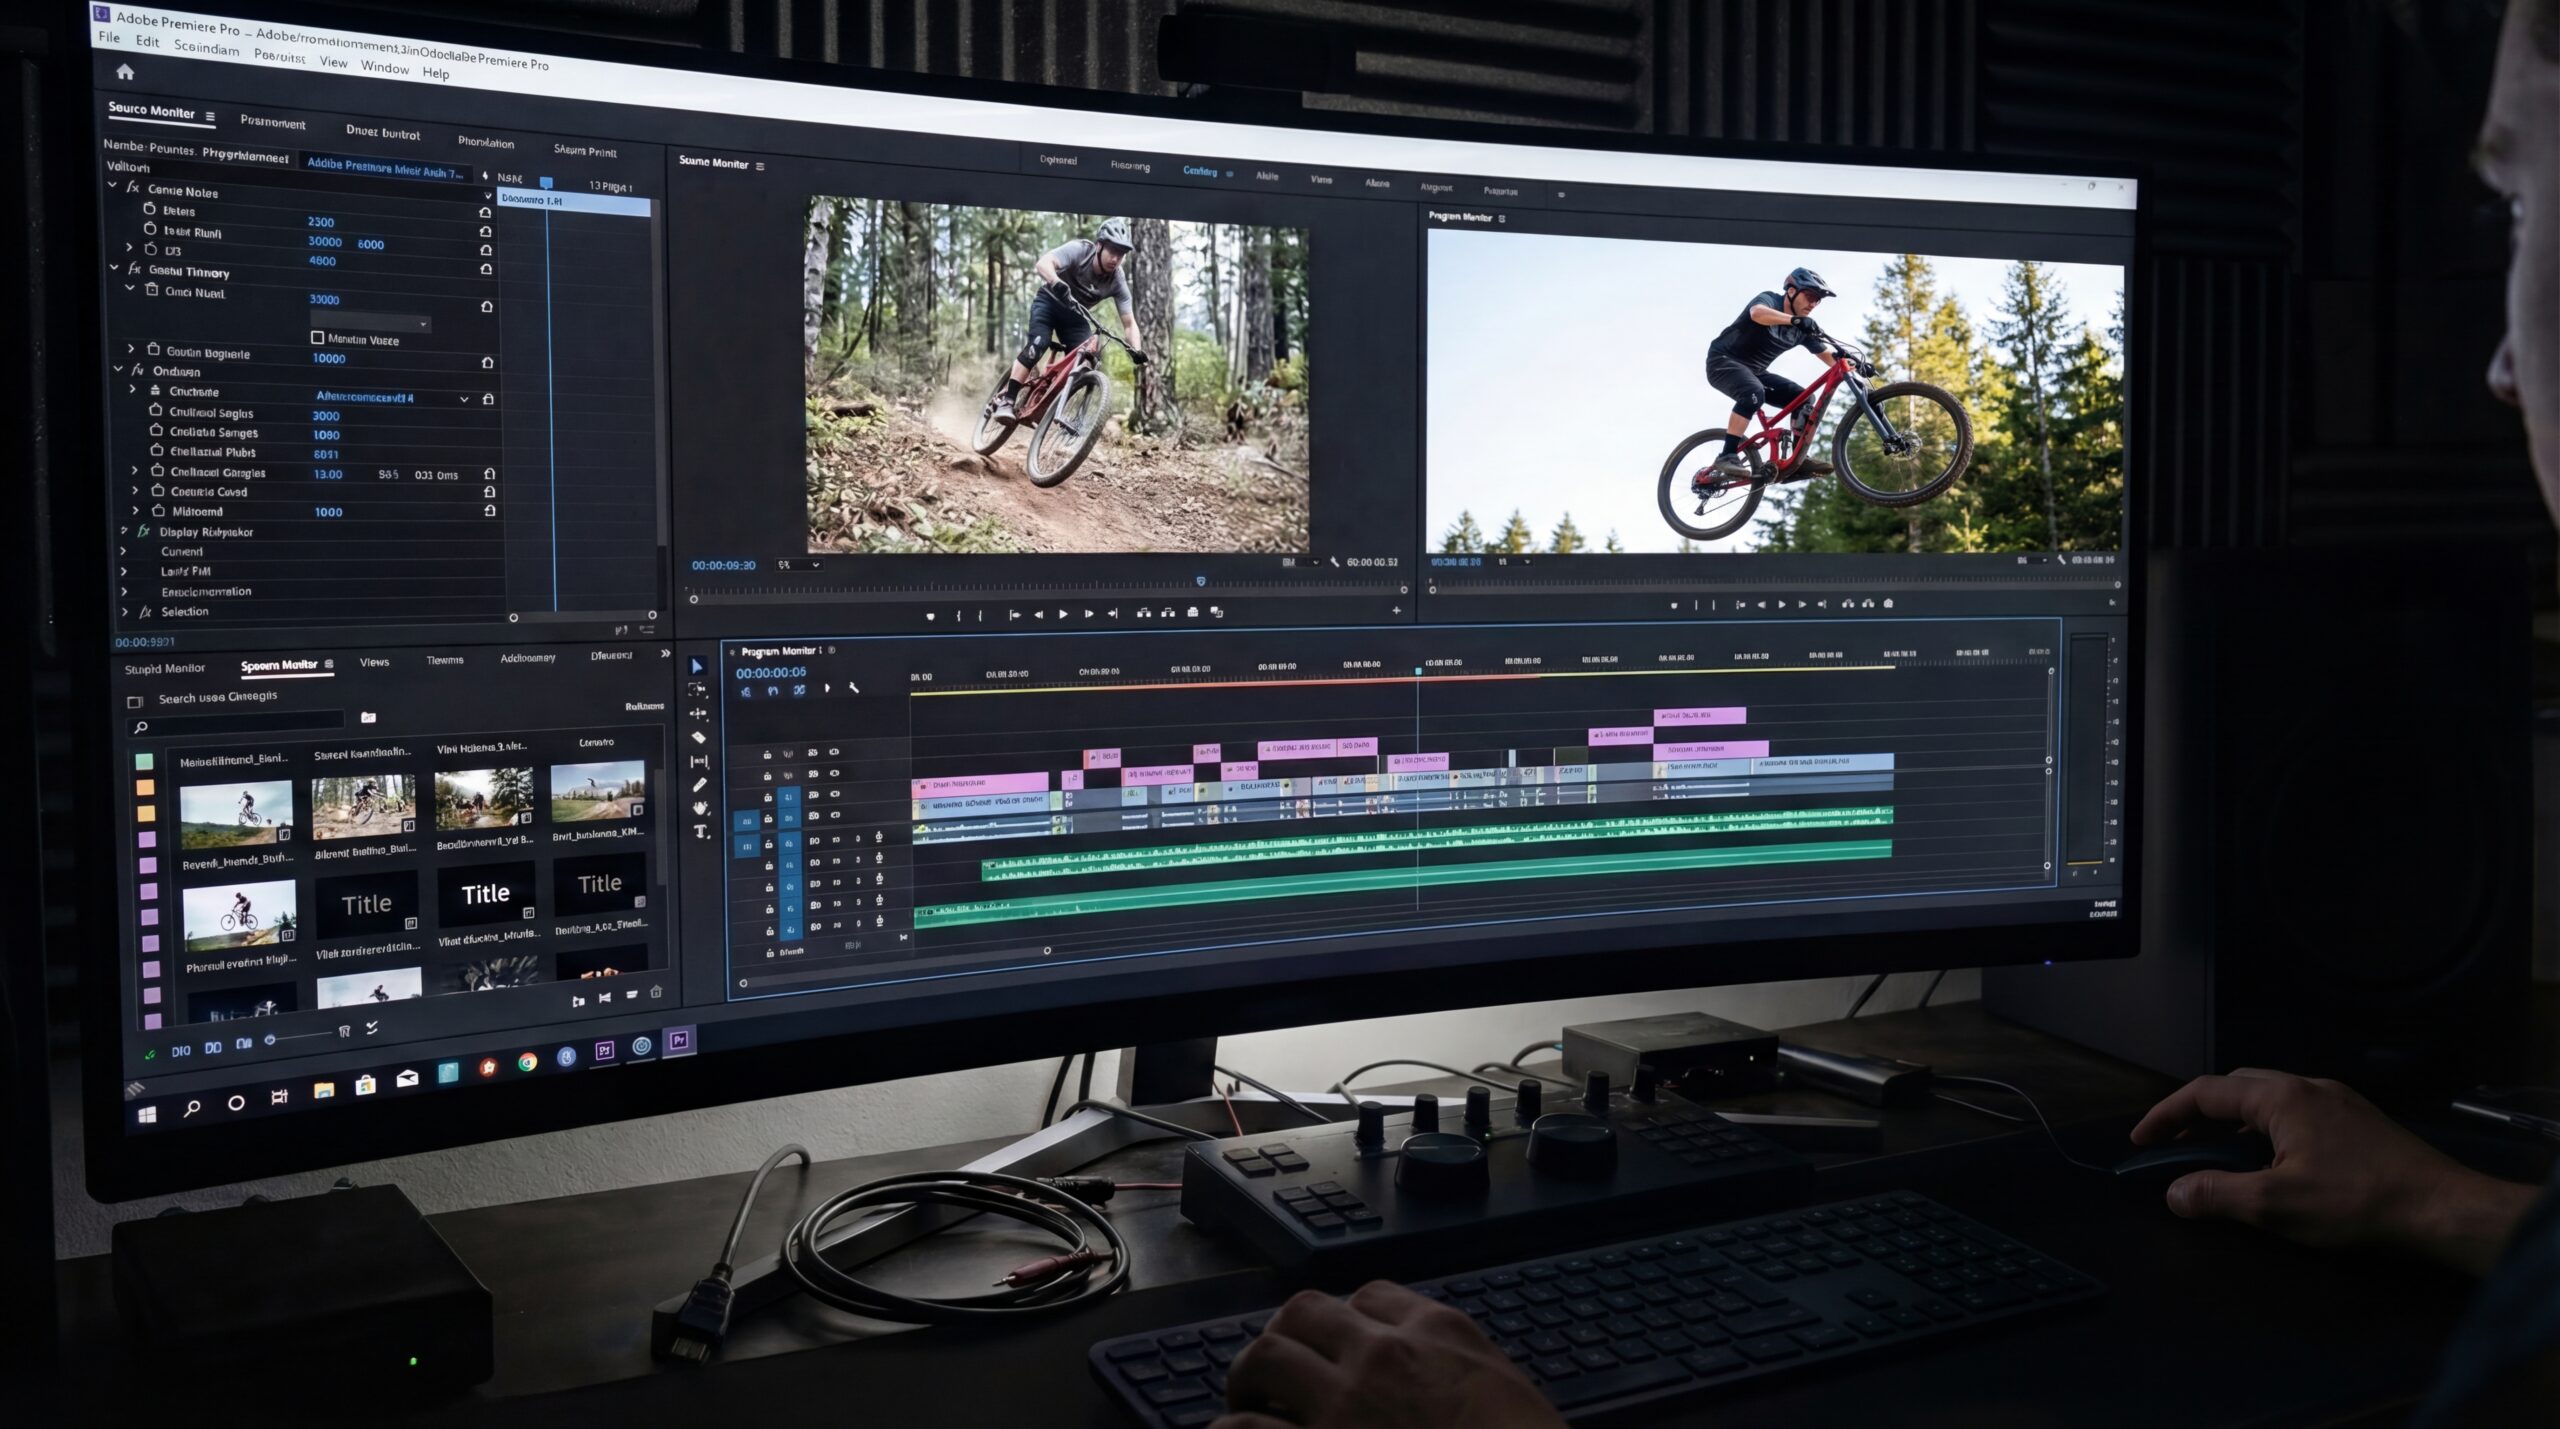Open the Windows Start menu

pos(147,1113)
